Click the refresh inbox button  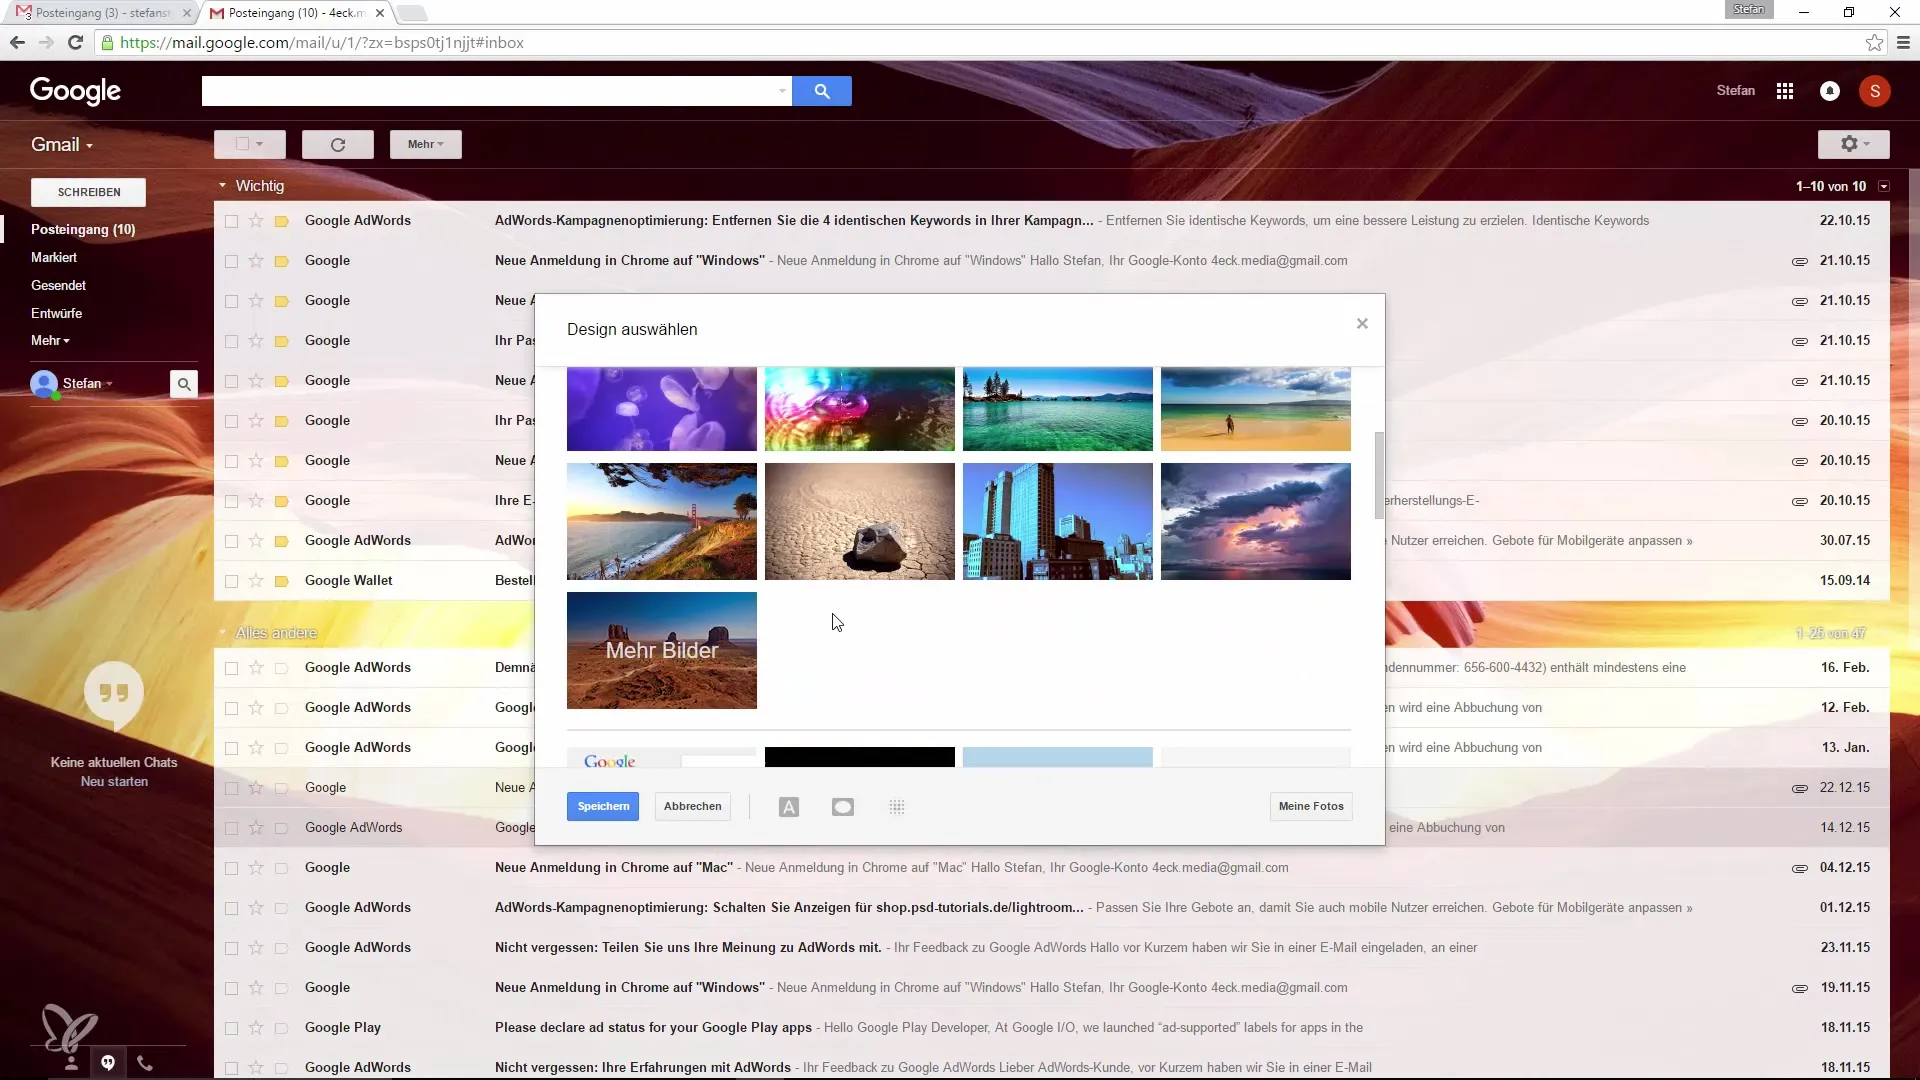[x=338, y=145]
